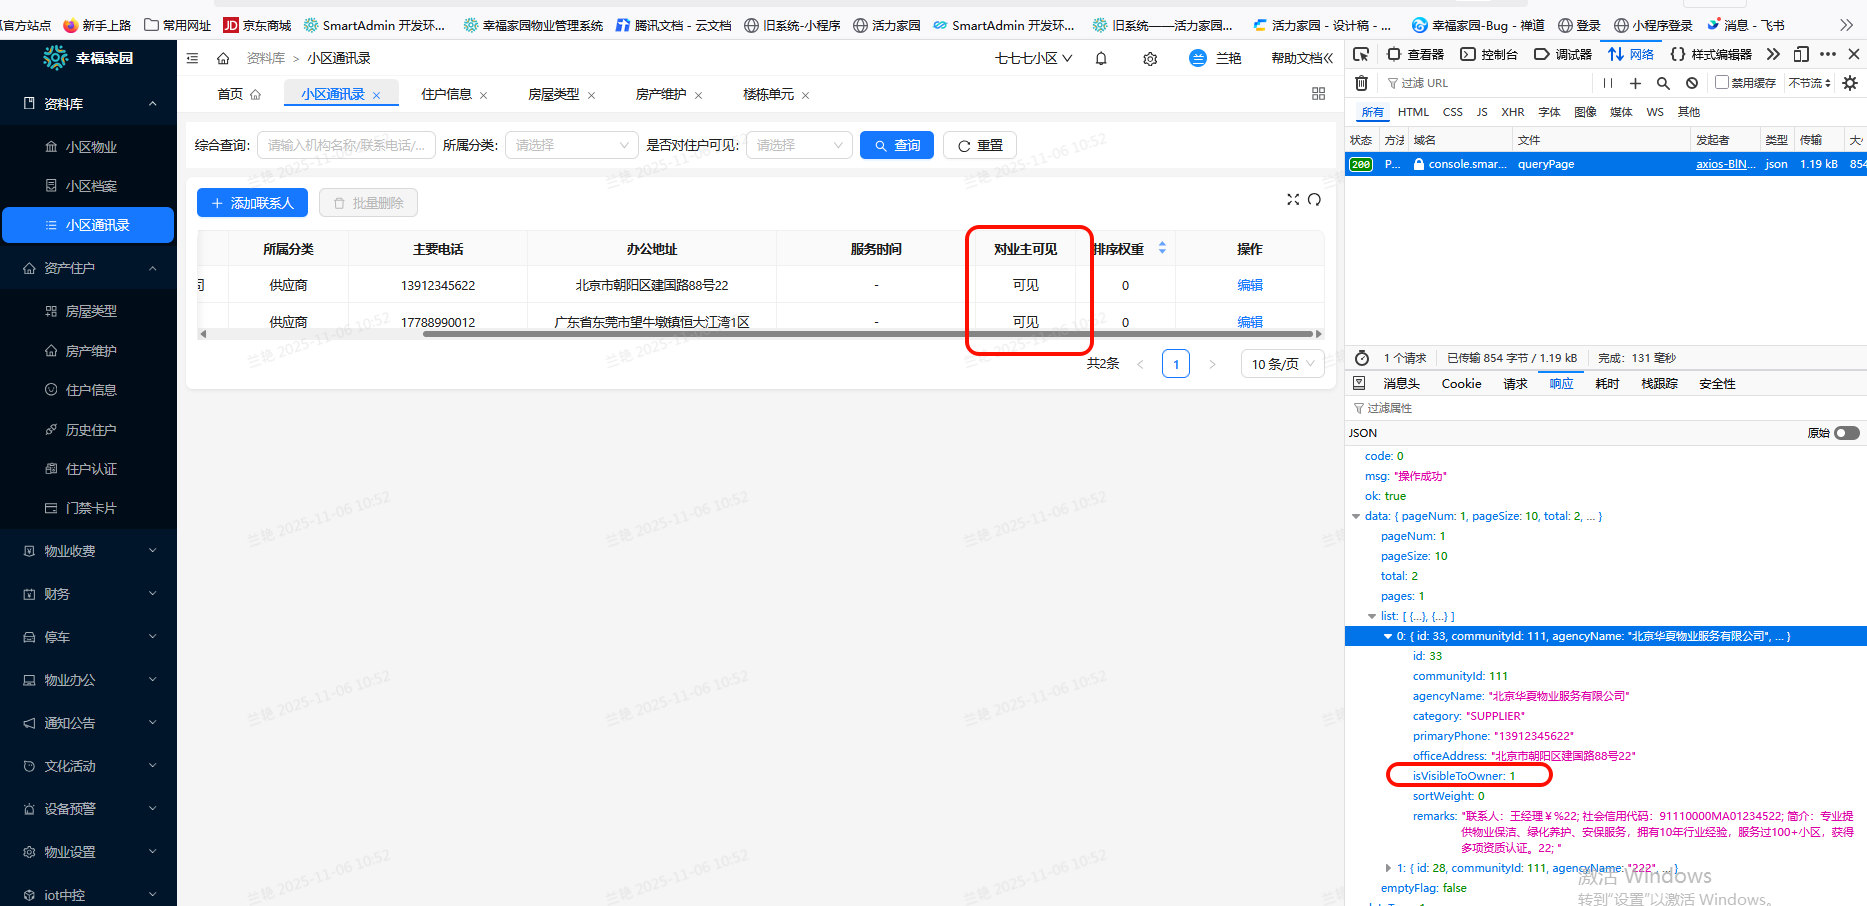Click the 查询 search button
1867x906 pixels.
[x=896, y=145]
